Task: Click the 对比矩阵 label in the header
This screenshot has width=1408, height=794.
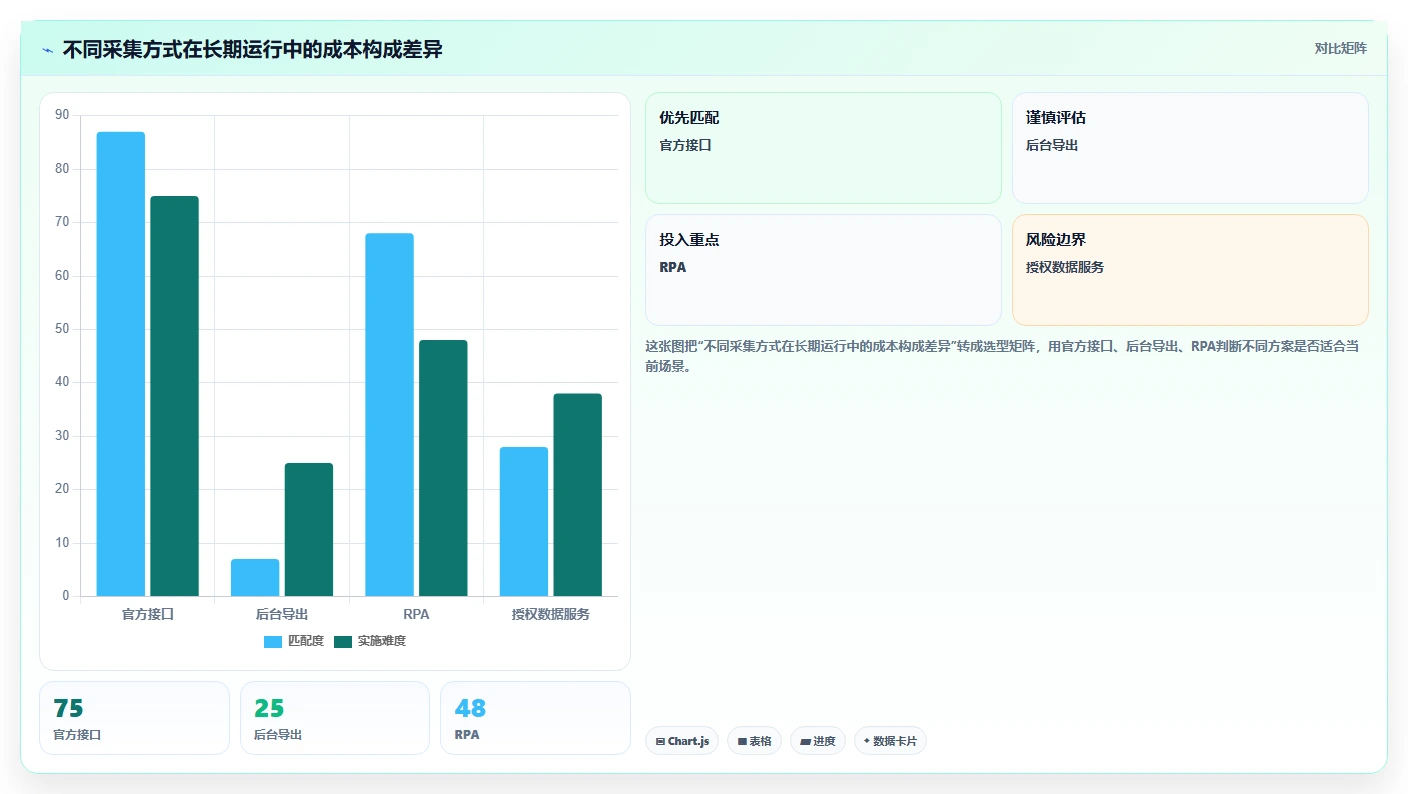Action: (x=1340, y=48)
